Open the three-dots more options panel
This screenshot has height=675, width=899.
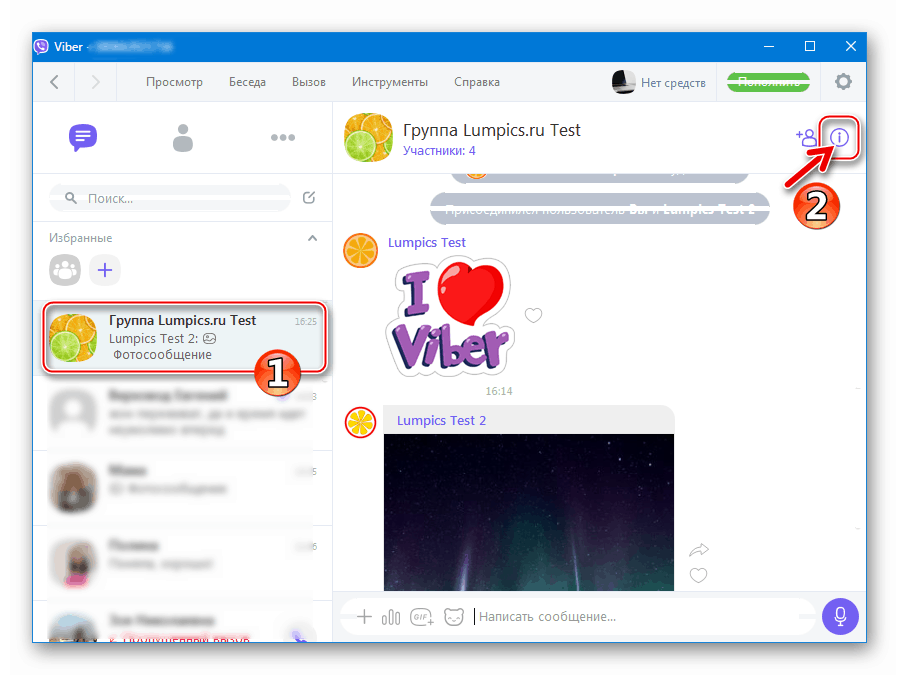click(x=283, y=137)
